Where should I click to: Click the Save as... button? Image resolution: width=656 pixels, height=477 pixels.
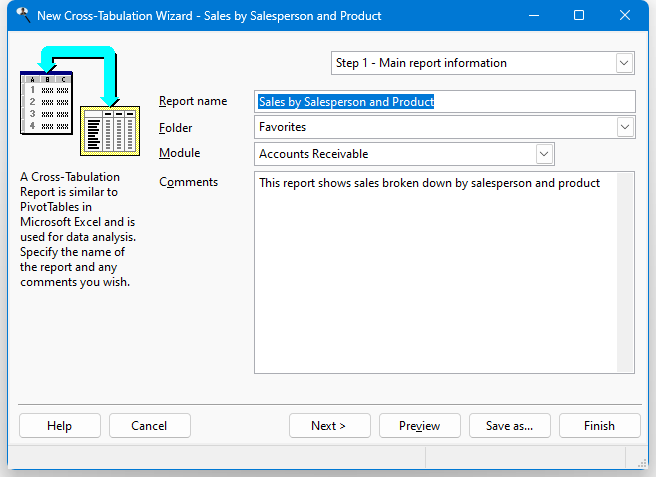pyautogui.click(x=510, y=426)
